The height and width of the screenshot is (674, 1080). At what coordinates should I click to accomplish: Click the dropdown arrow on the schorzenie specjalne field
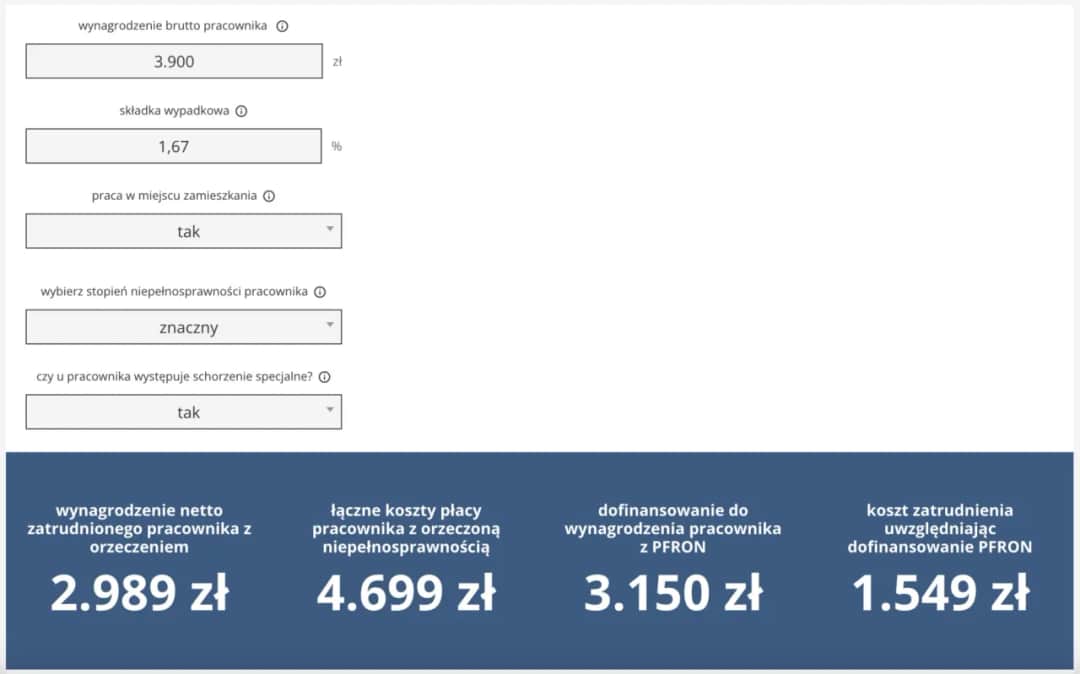pos(330,411)
